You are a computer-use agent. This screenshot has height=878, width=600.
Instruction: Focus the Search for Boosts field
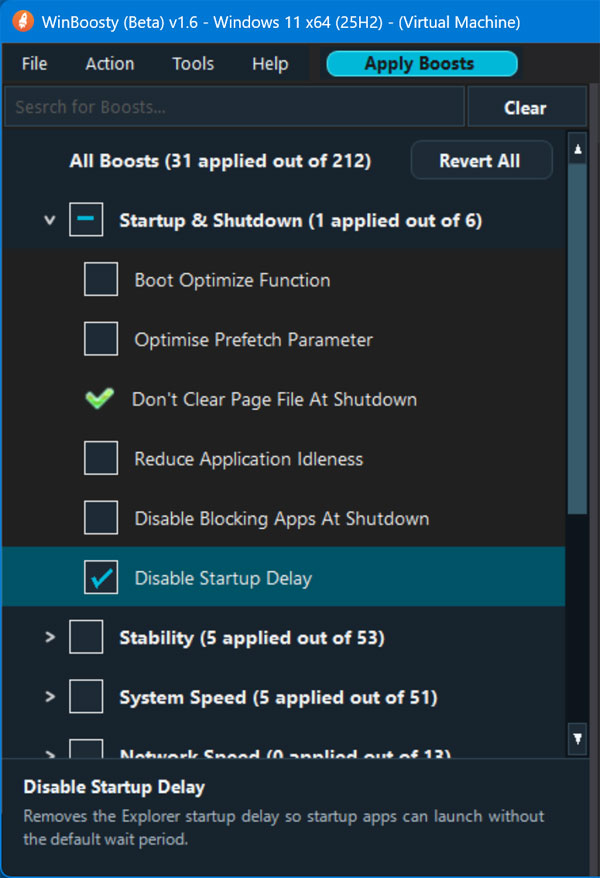tap(235, 106)
